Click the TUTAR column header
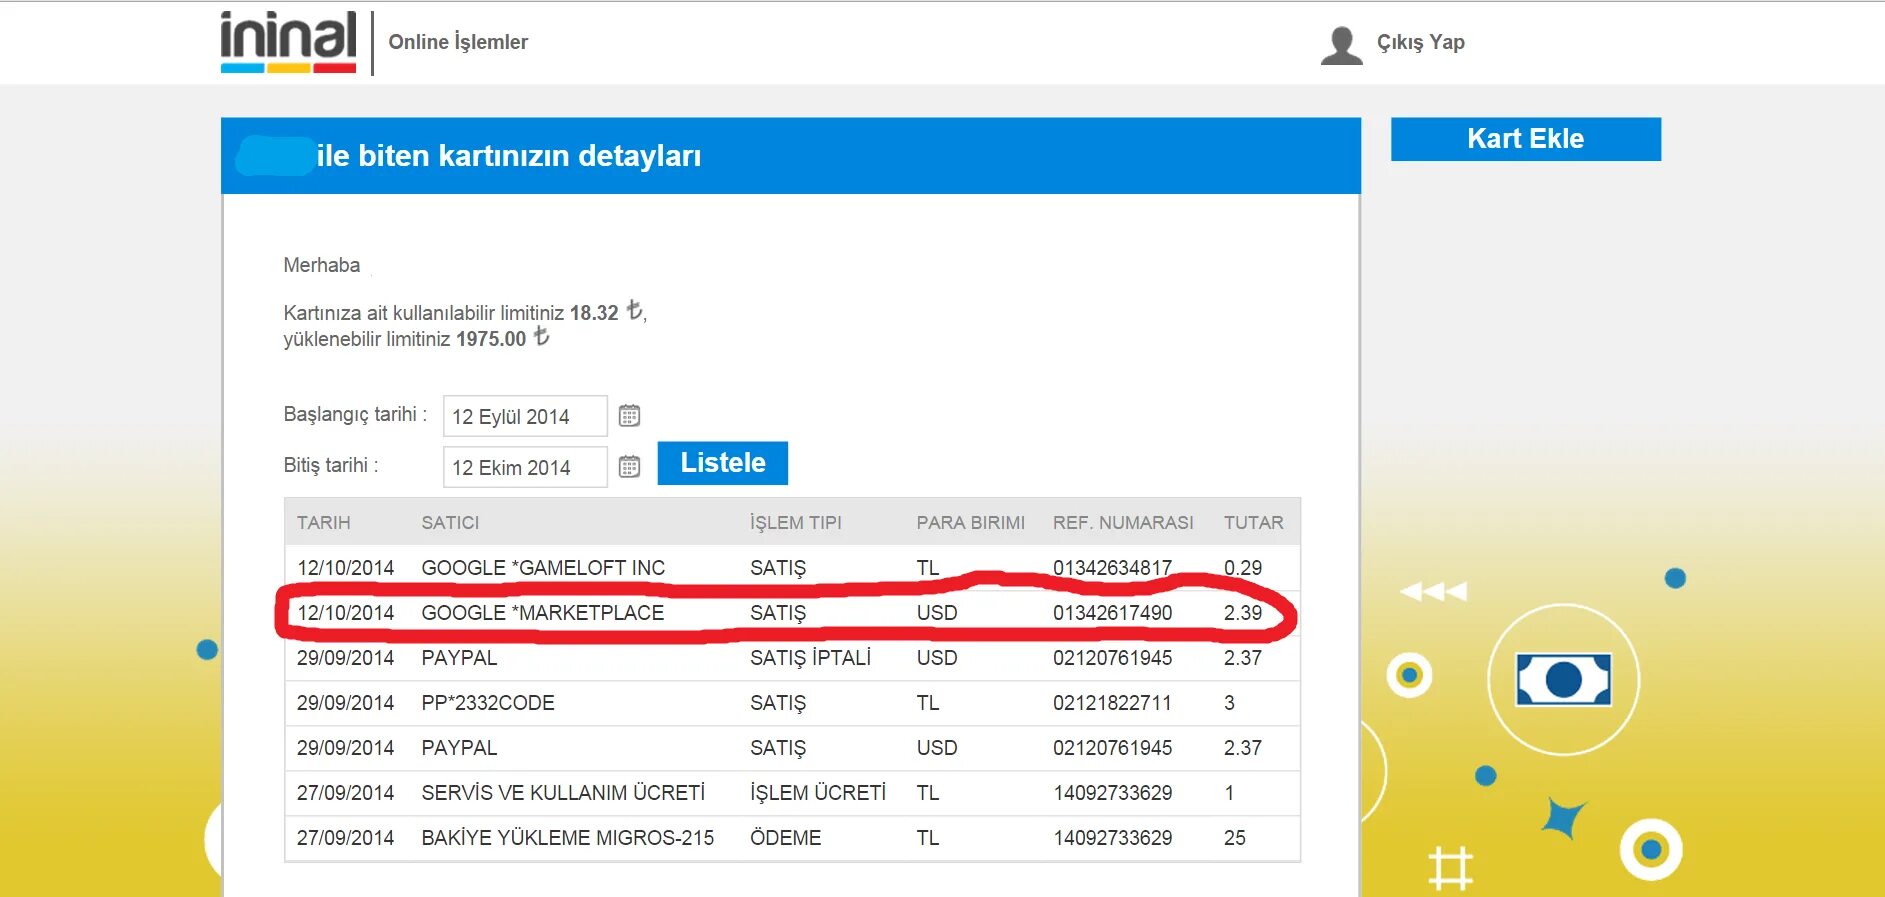Viewport: 1885px width, 897px height. point(1253,523)
